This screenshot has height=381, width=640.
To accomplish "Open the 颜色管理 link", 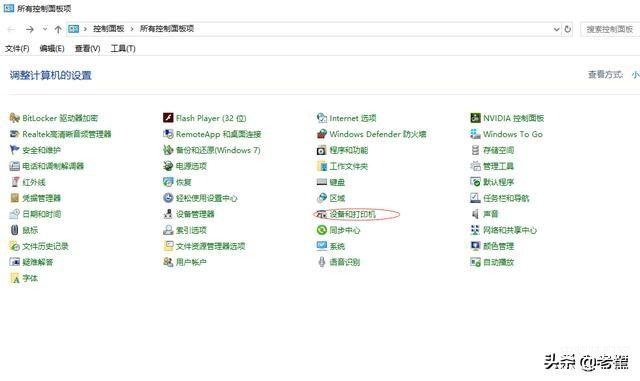I will coord(498,246).
